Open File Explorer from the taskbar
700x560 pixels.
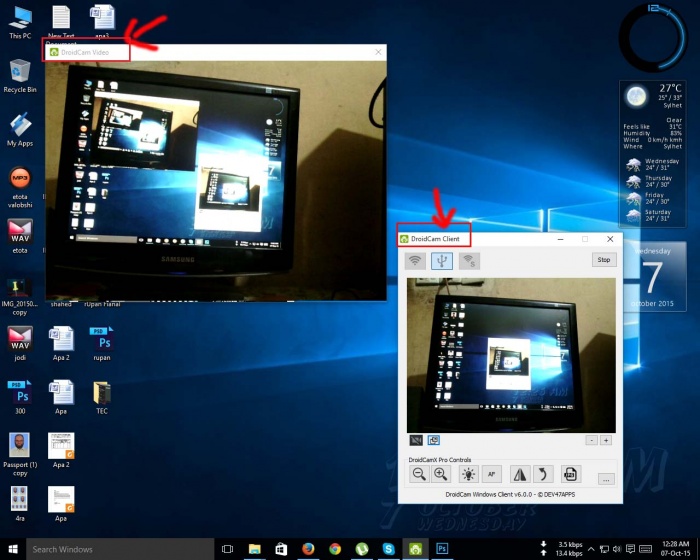coord(254,549)
